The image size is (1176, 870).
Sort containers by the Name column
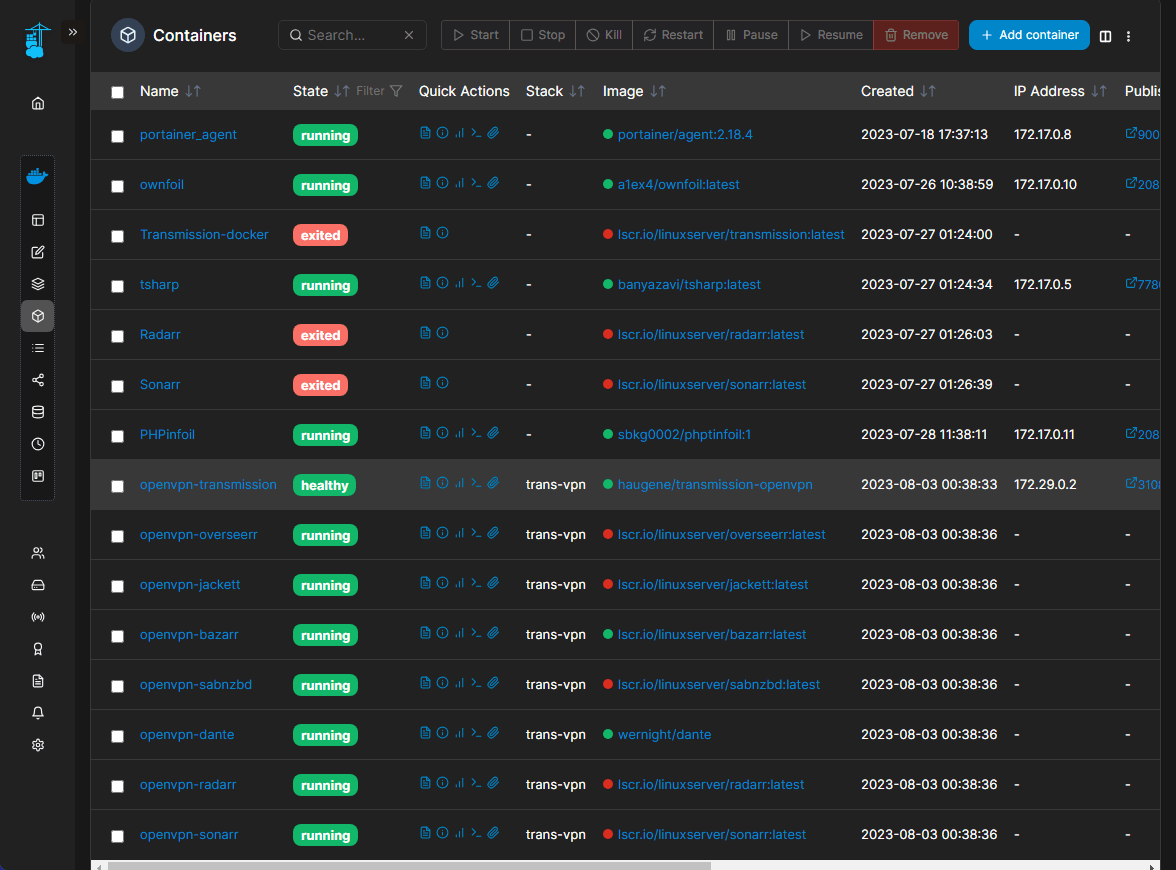click(170, 91)
